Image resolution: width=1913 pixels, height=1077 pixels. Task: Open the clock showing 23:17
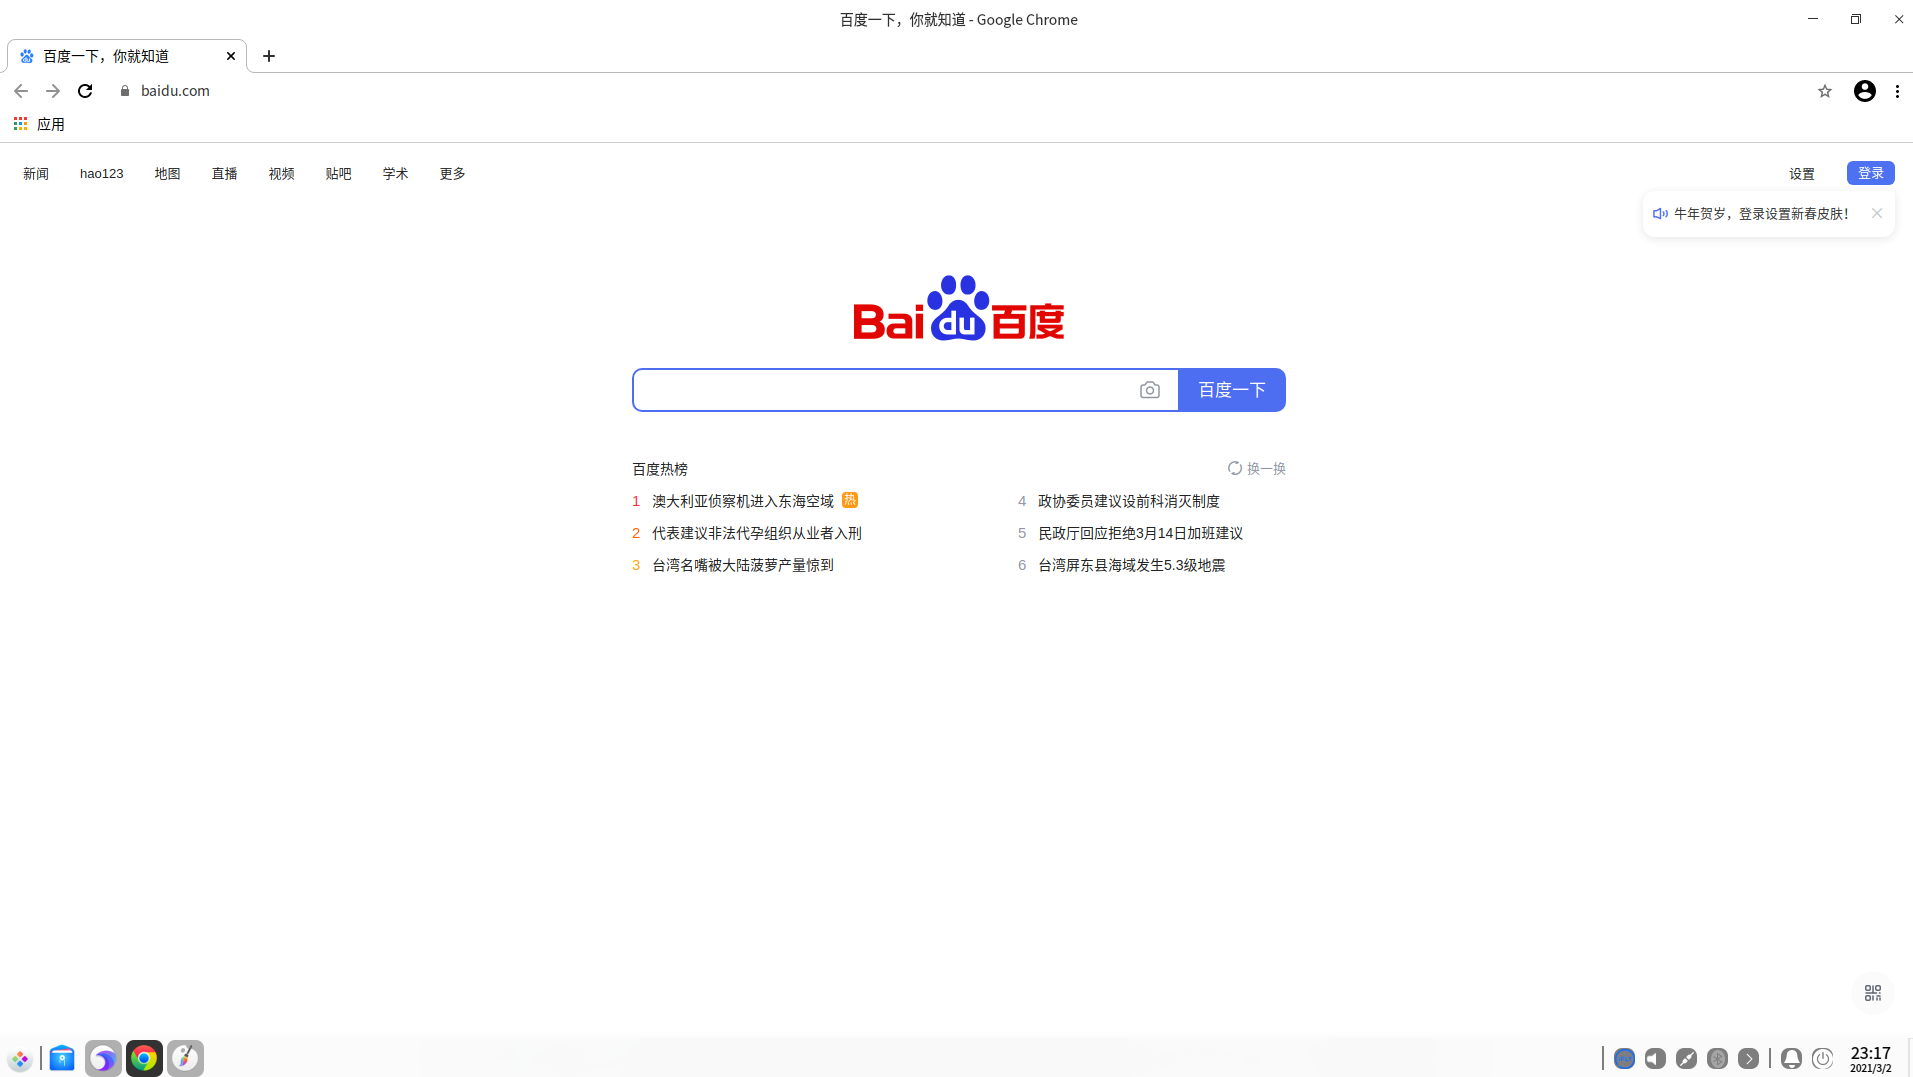click(1871, 1058)
